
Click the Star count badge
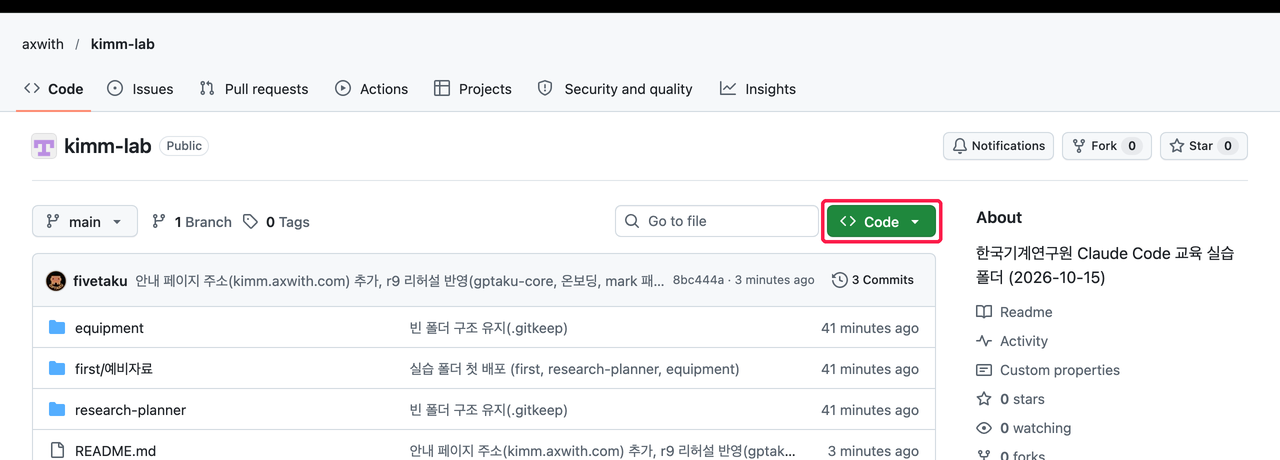click(1228, 146)
